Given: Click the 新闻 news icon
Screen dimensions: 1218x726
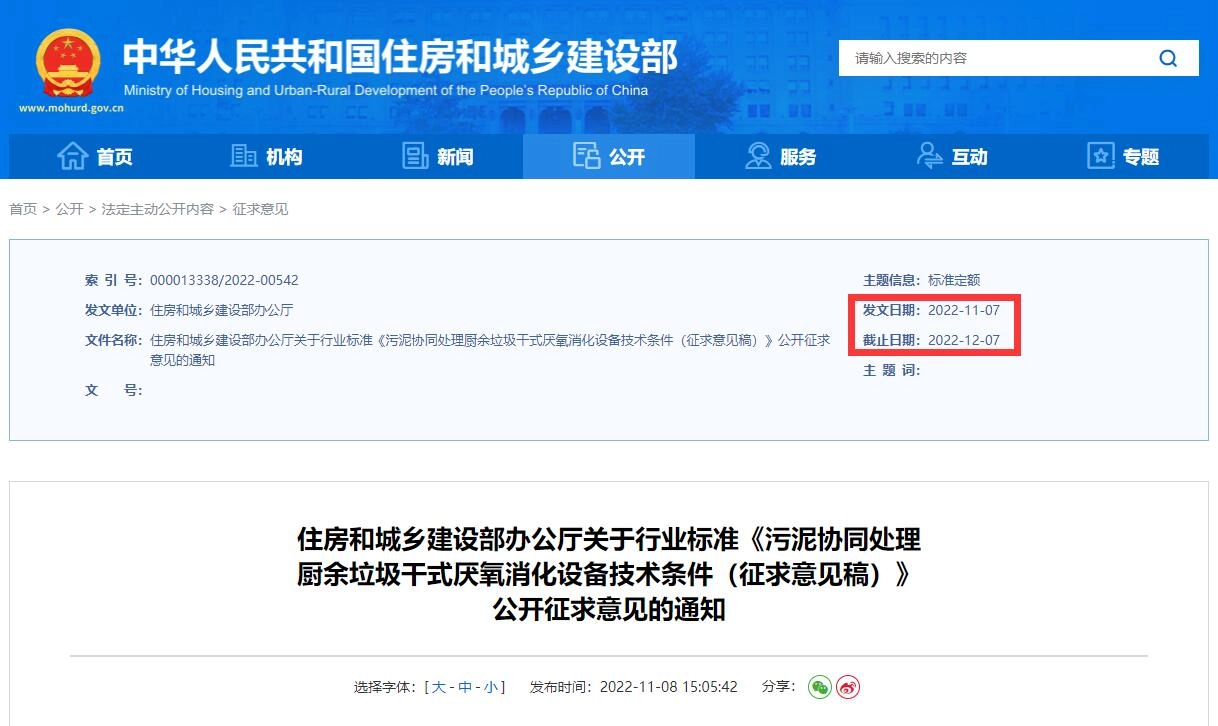Looking at the screenshot, I should (x=415, y=156).
